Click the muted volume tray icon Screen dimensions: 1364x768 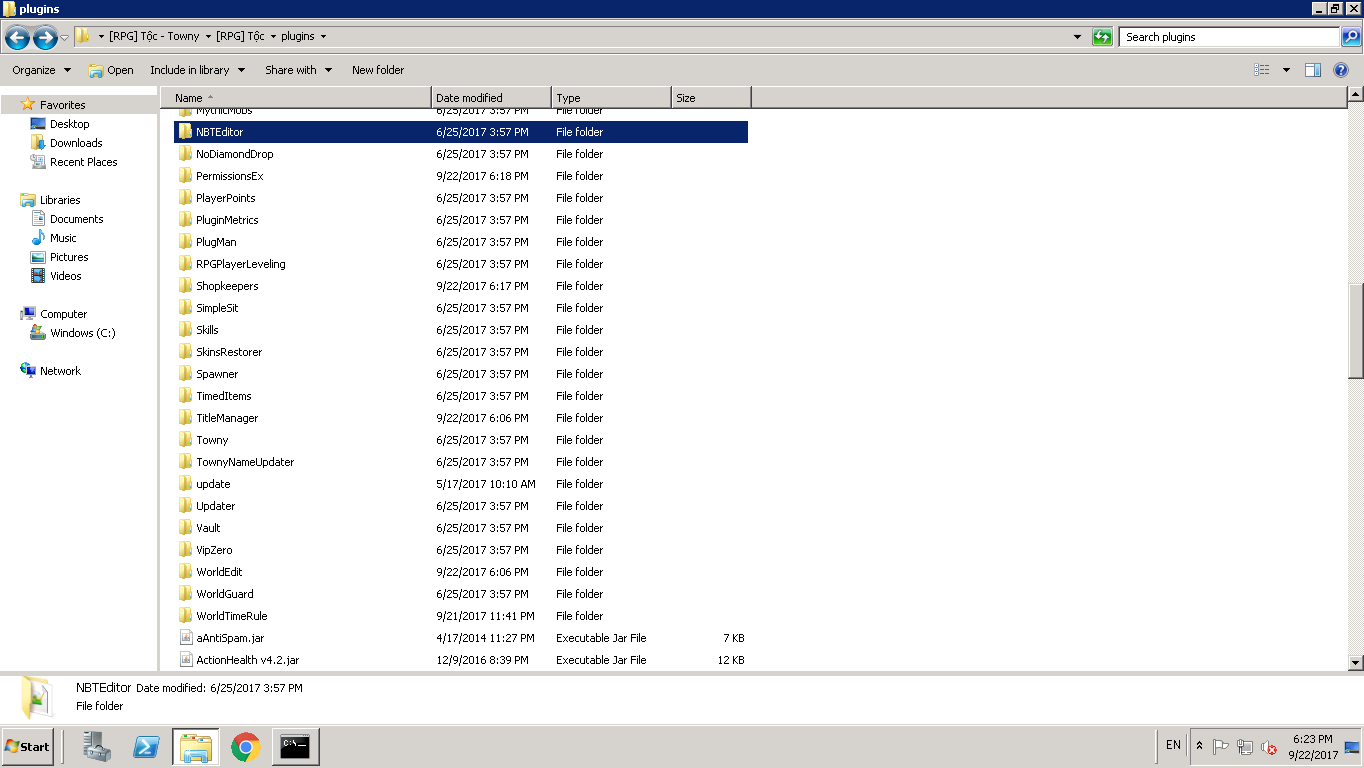click(x=1269, y=747)
